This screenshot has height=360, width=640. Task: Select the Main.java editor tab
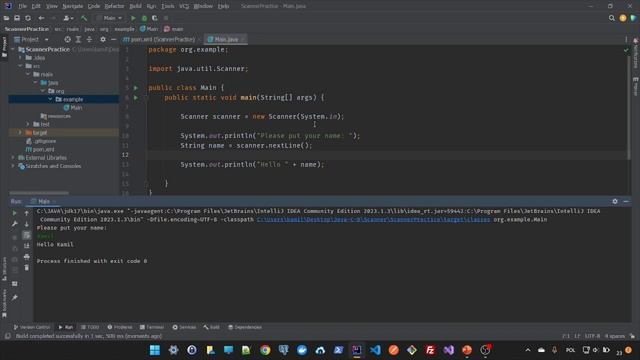click(x=225, y=39)
